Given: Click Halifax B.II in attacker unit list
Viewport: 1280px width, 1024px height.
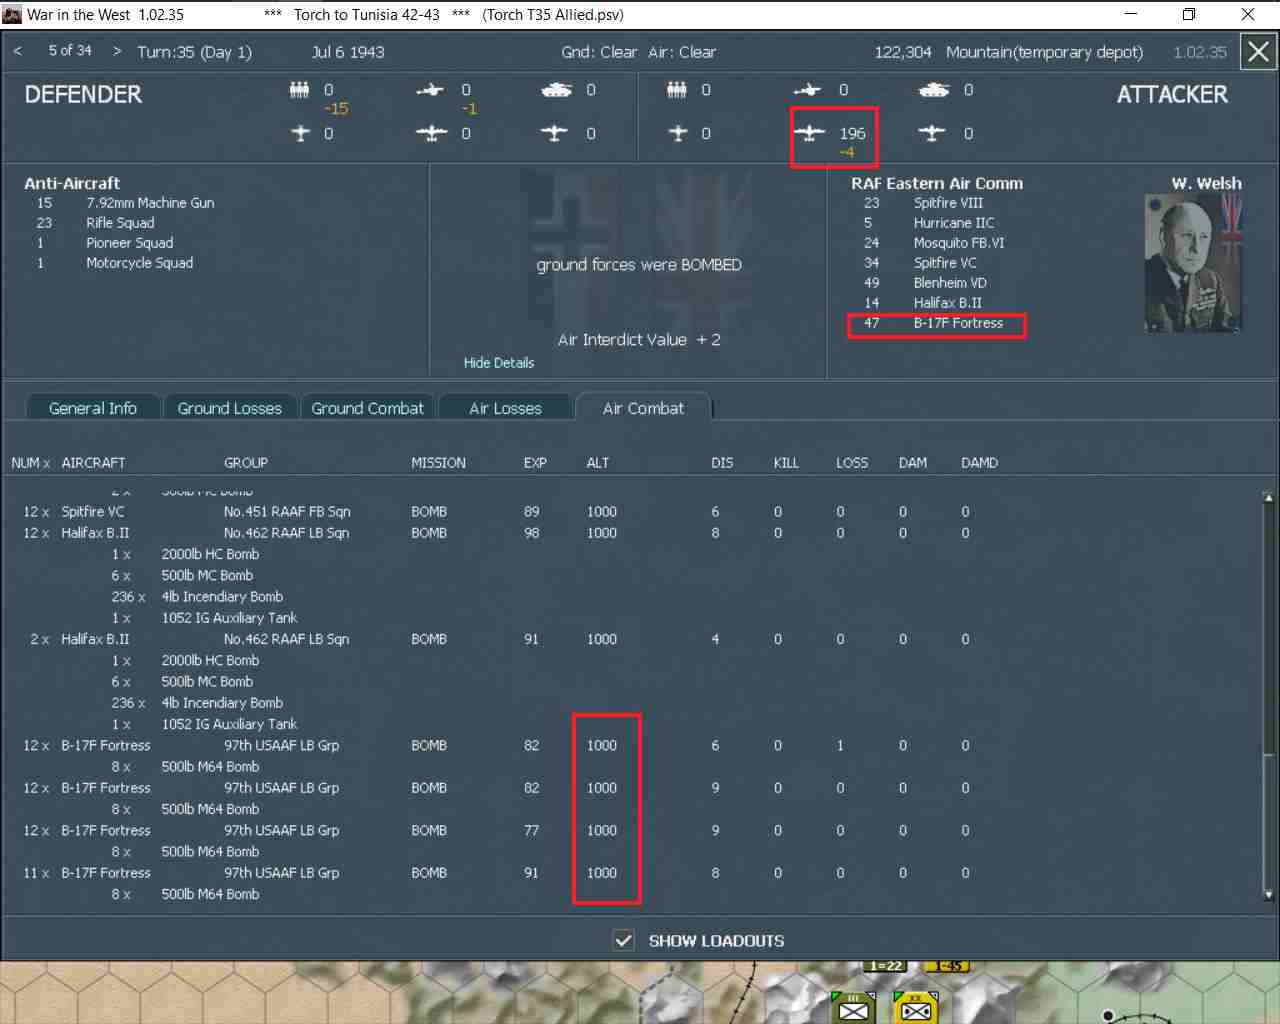Looking at the screenshot, I should pyautogui.click(x=947, y=303).
